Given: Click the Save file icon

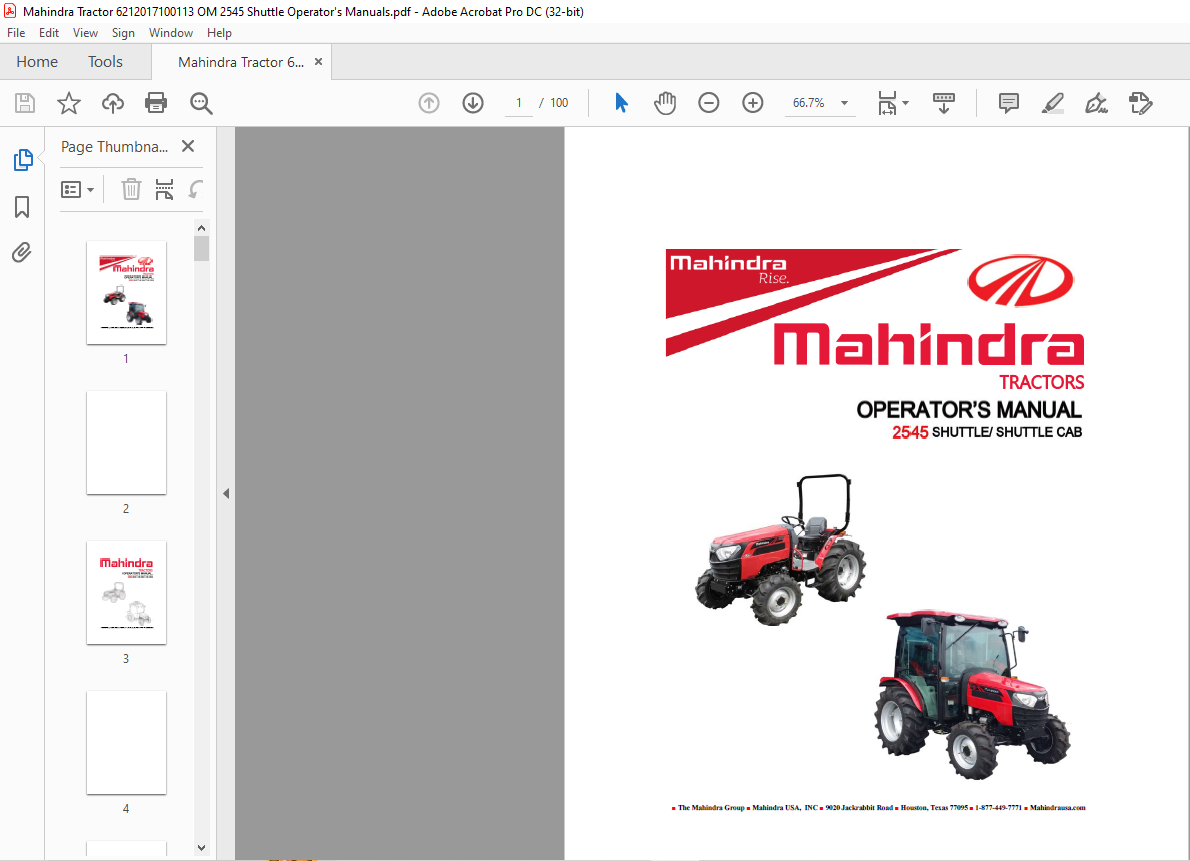Looking at the screenshot, I should click(25, 102).
